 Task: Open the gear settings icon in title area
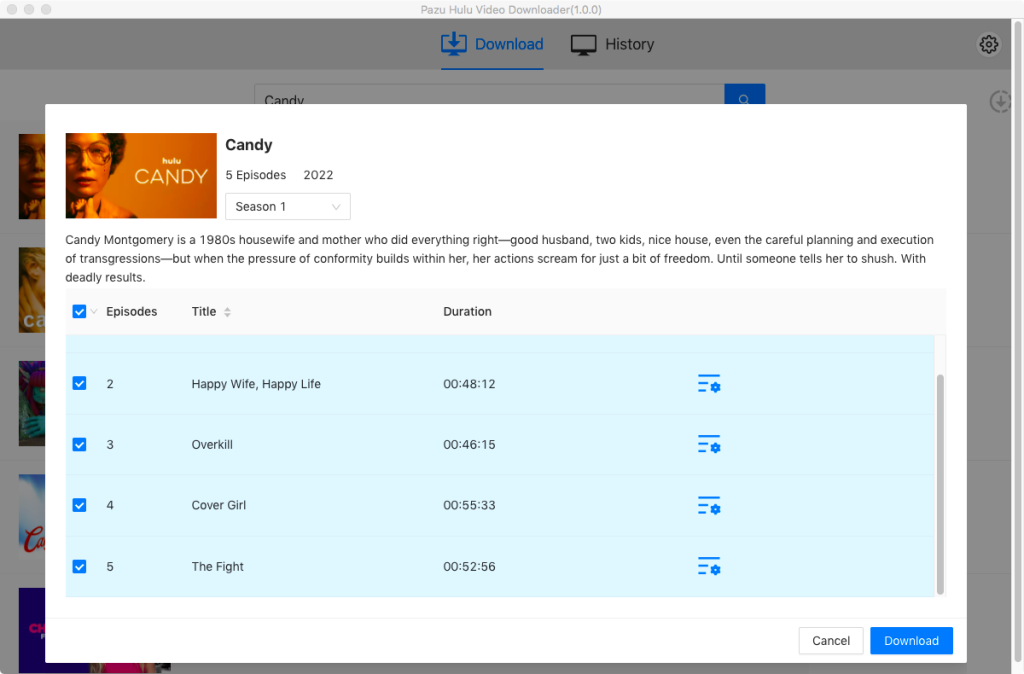[988, 44]
